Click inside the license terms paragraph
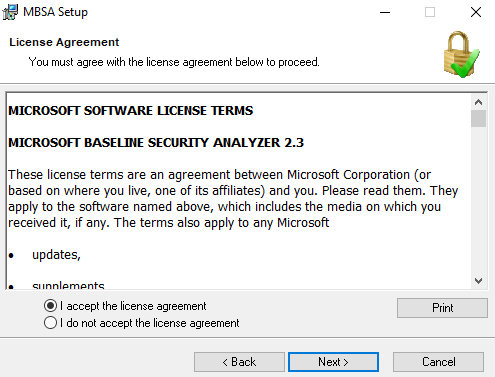Screen dimensions: 495x377 pyautogui.click(x=233, y=199)
